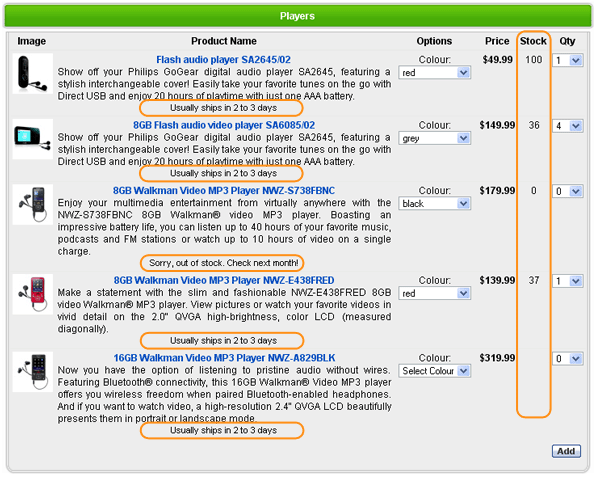
Task: Click the Options column header
Action: [434, 41]
